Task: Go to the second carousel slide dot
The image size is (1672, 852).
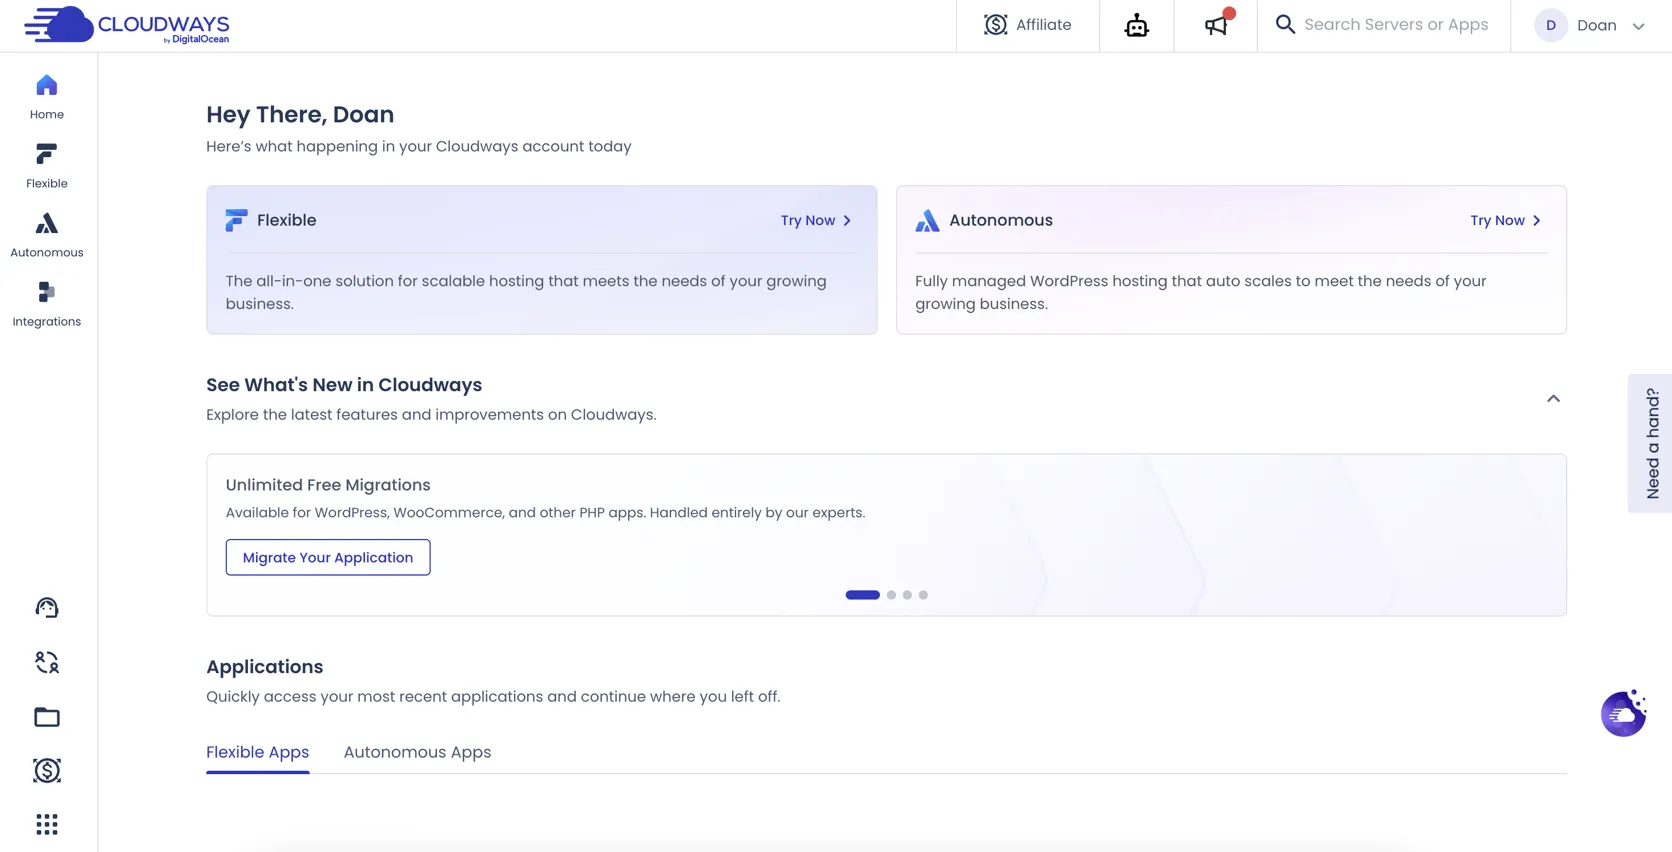Action: tap(891, 595)
